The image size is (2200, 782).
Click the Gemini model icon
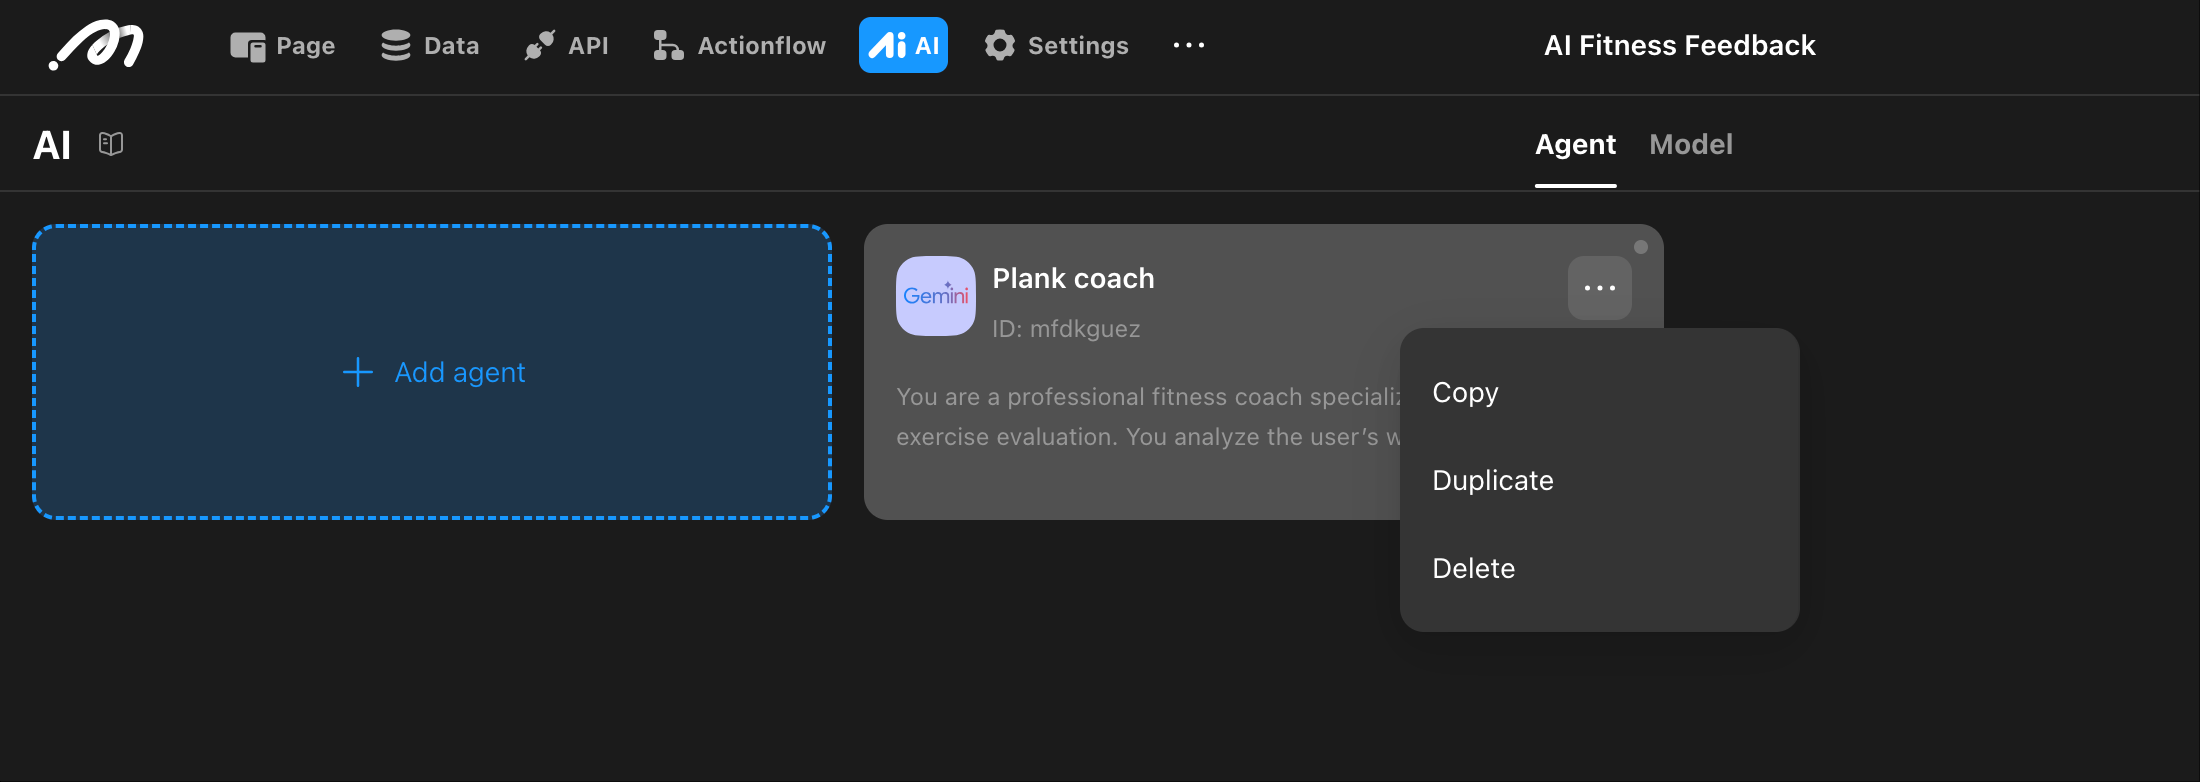coord(936,296)
